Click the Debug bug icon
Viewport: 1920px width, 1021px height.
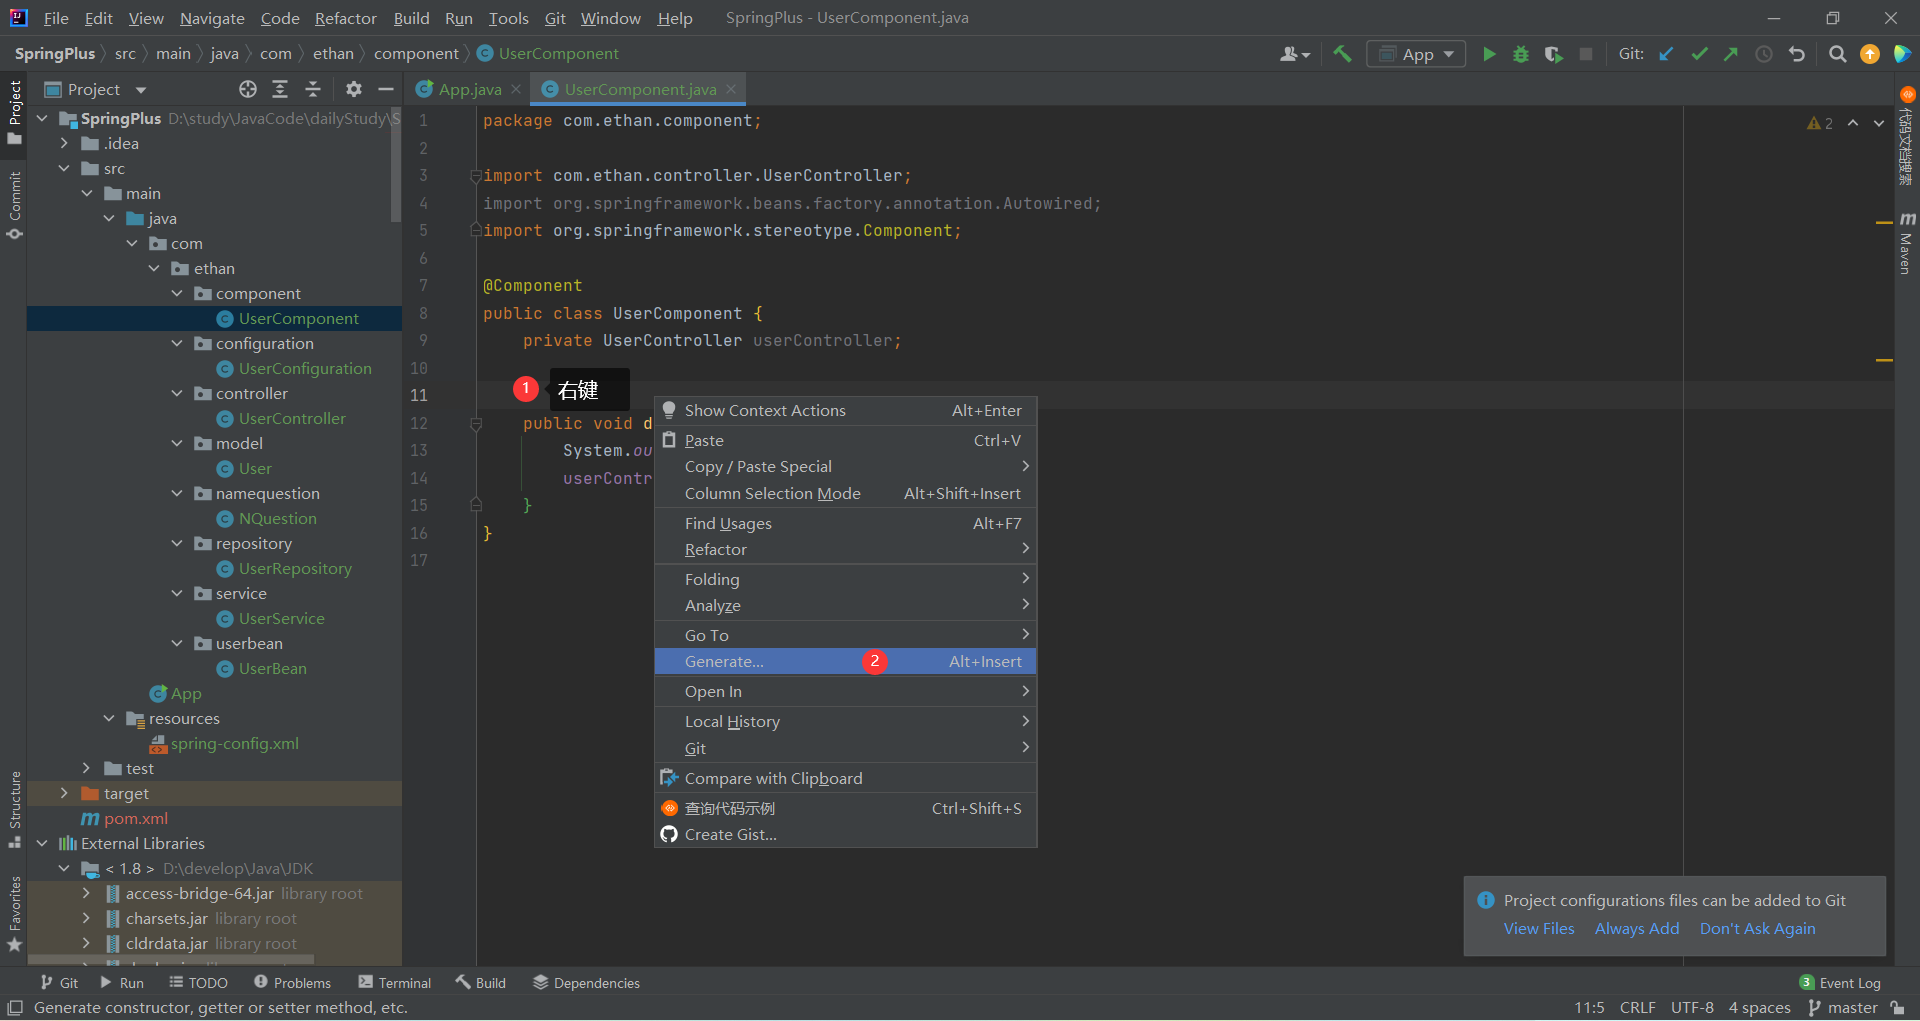point(1521,54)
